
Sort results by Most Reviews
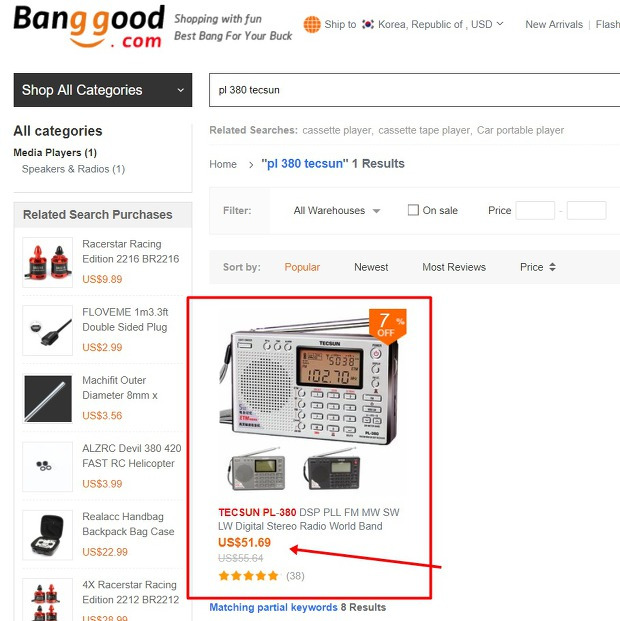click(454, 267)
